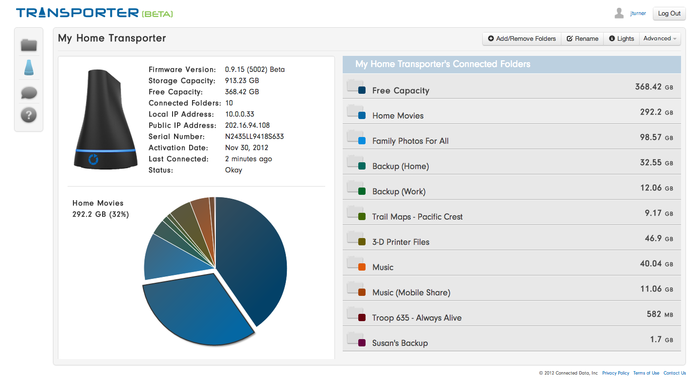The height and width of the screenshot is (377, 700).
Task: Click the My Home Transporter page title
Action: pyautogui.click(x=112, y=38)
